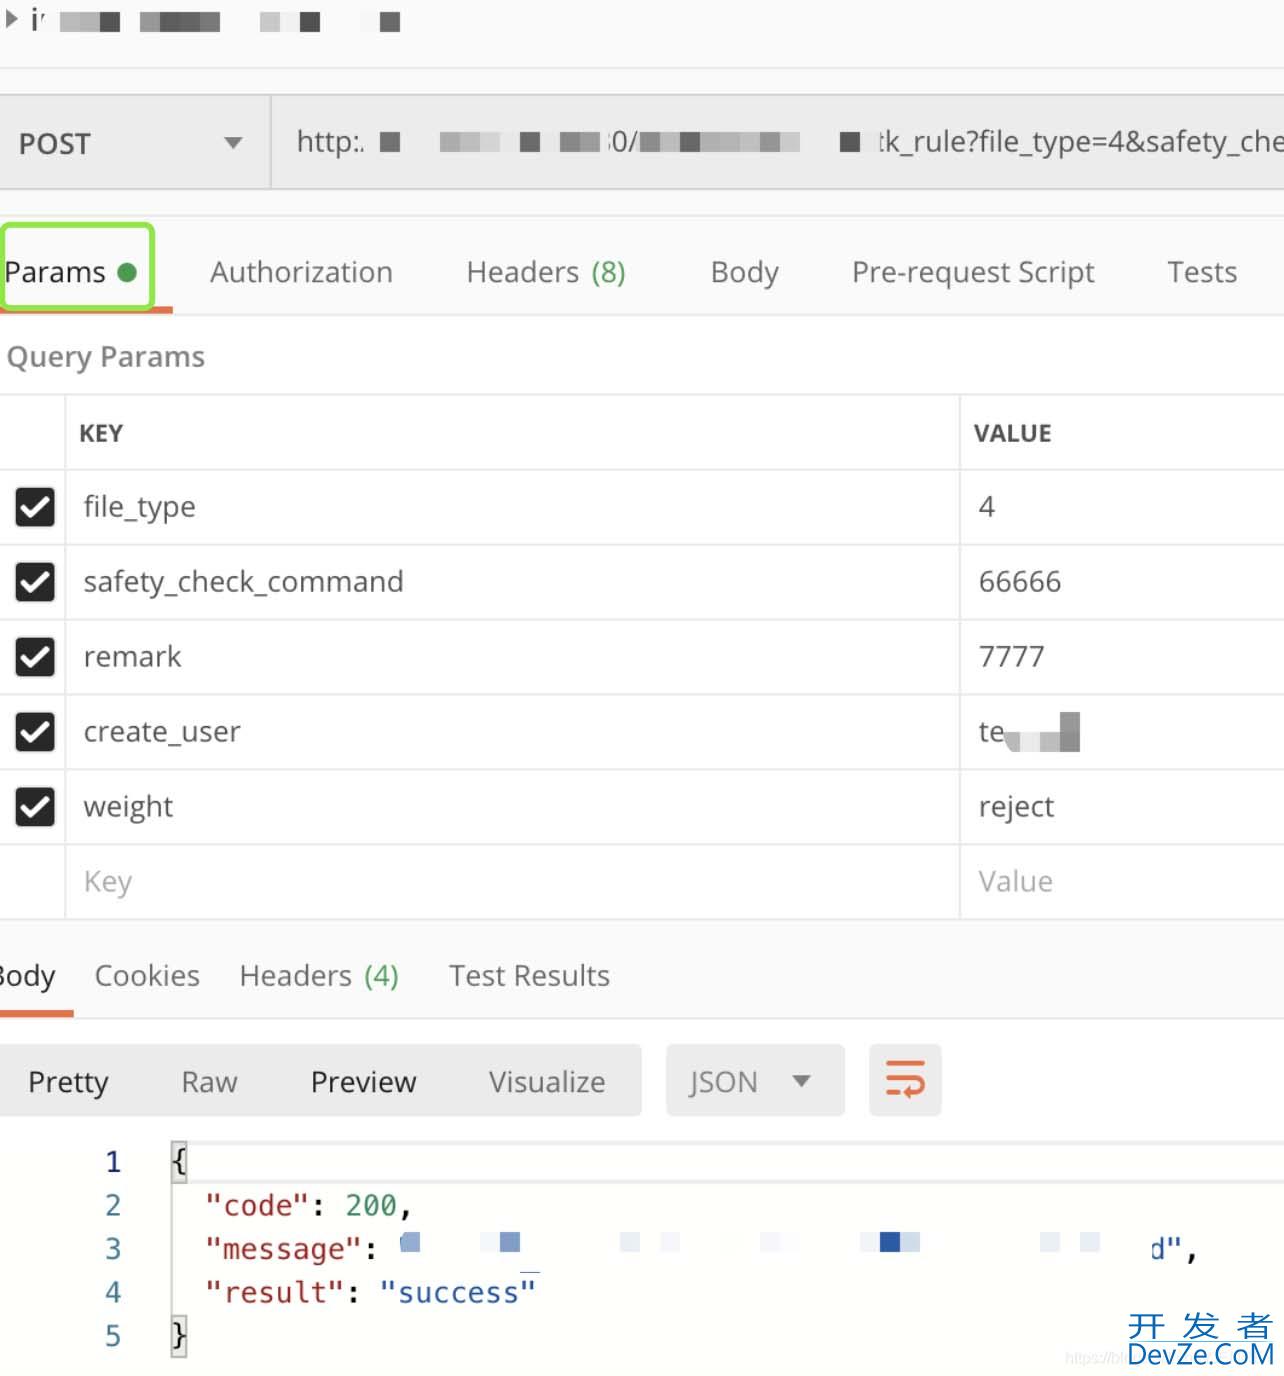Open the response Cookies tab

coord(147,976)
